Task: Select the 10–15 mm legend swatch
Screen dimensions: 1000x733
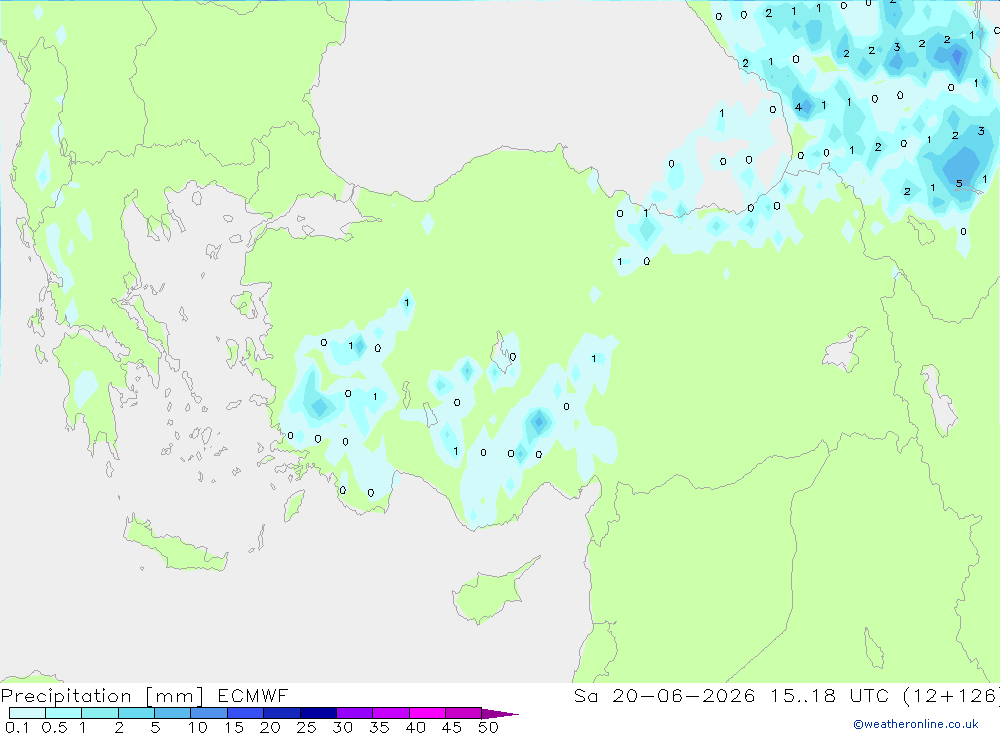Action: pyautogui.click(x=209, y=713)
